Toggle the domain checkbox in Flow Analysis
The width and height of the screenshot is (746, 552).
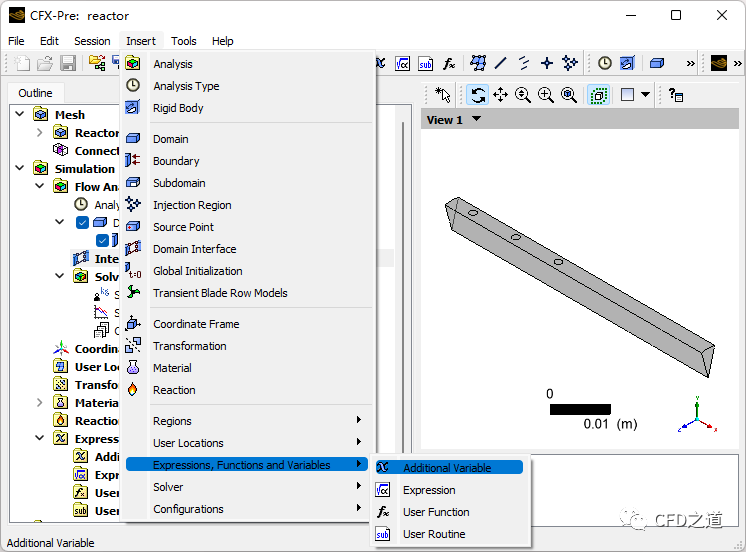82,222
